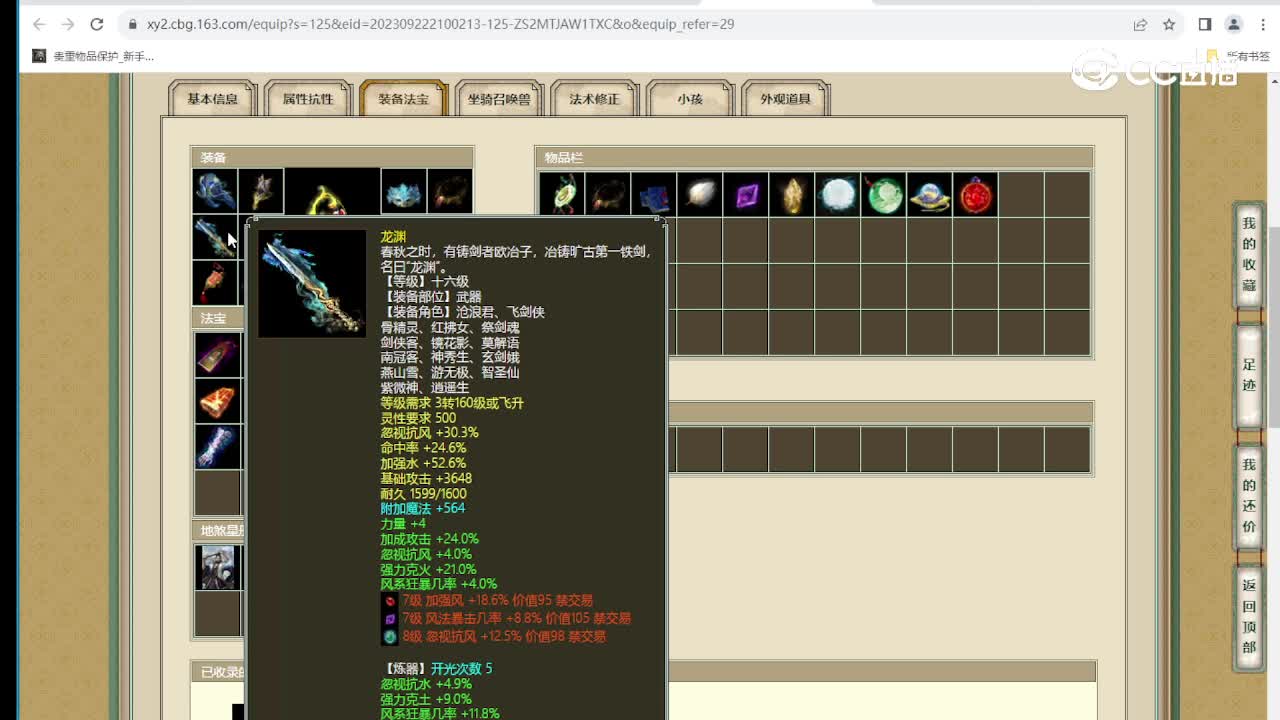This screenshot has width=1280, height=720.
Task: Click the purple 7级 风法暴击几率 gem icon
Action: tap(390, 619)
